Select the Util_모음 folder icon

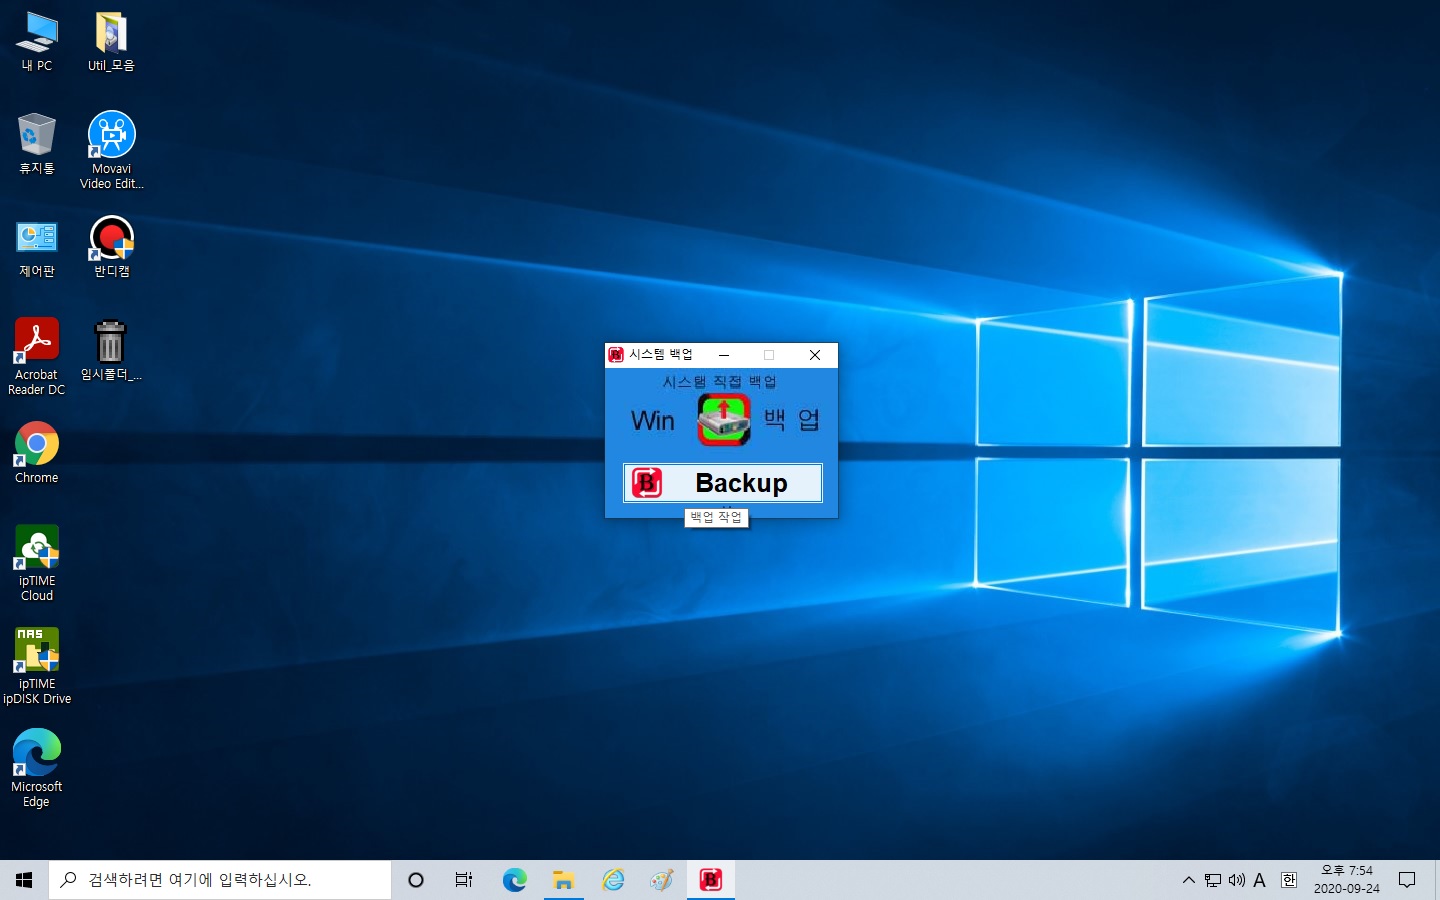point(111,42)
